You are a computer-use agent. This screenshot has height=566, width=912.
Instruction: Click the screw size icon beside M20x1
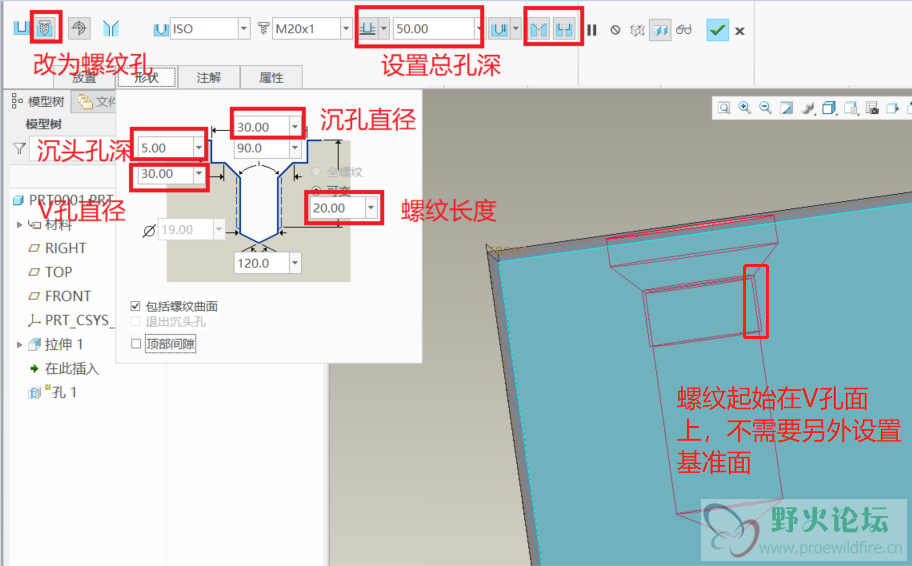tap(264, 28)
